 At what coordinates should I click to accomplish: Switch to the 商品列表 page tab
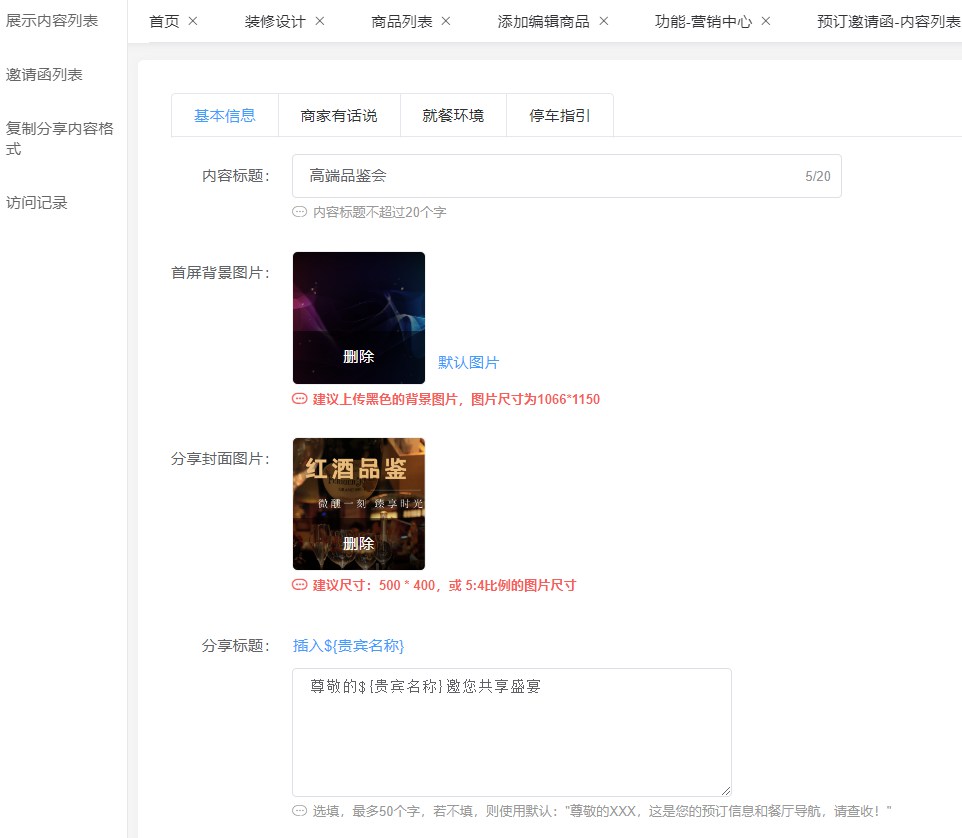(402, 21)
